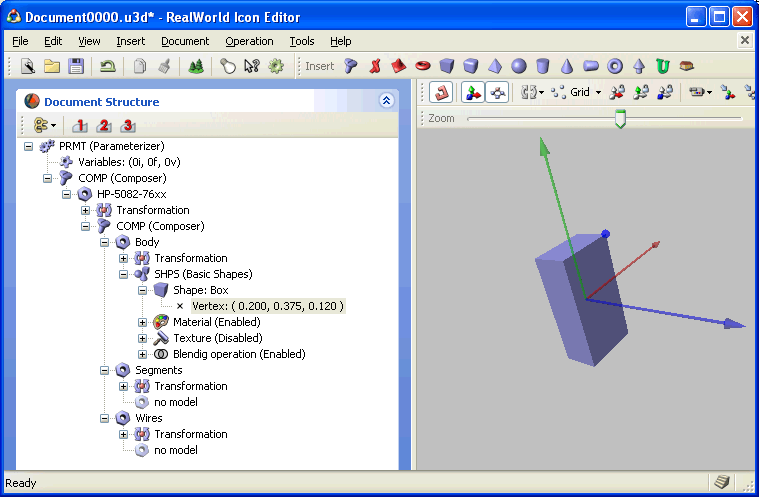Click the green-arrow axis view icon

click(641, 92)
